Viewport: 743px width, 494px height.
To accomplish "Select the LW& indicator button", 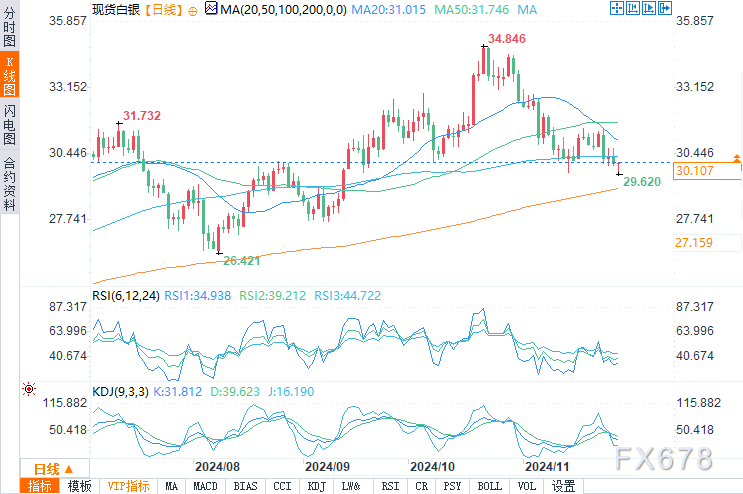I will coord(351,486).
